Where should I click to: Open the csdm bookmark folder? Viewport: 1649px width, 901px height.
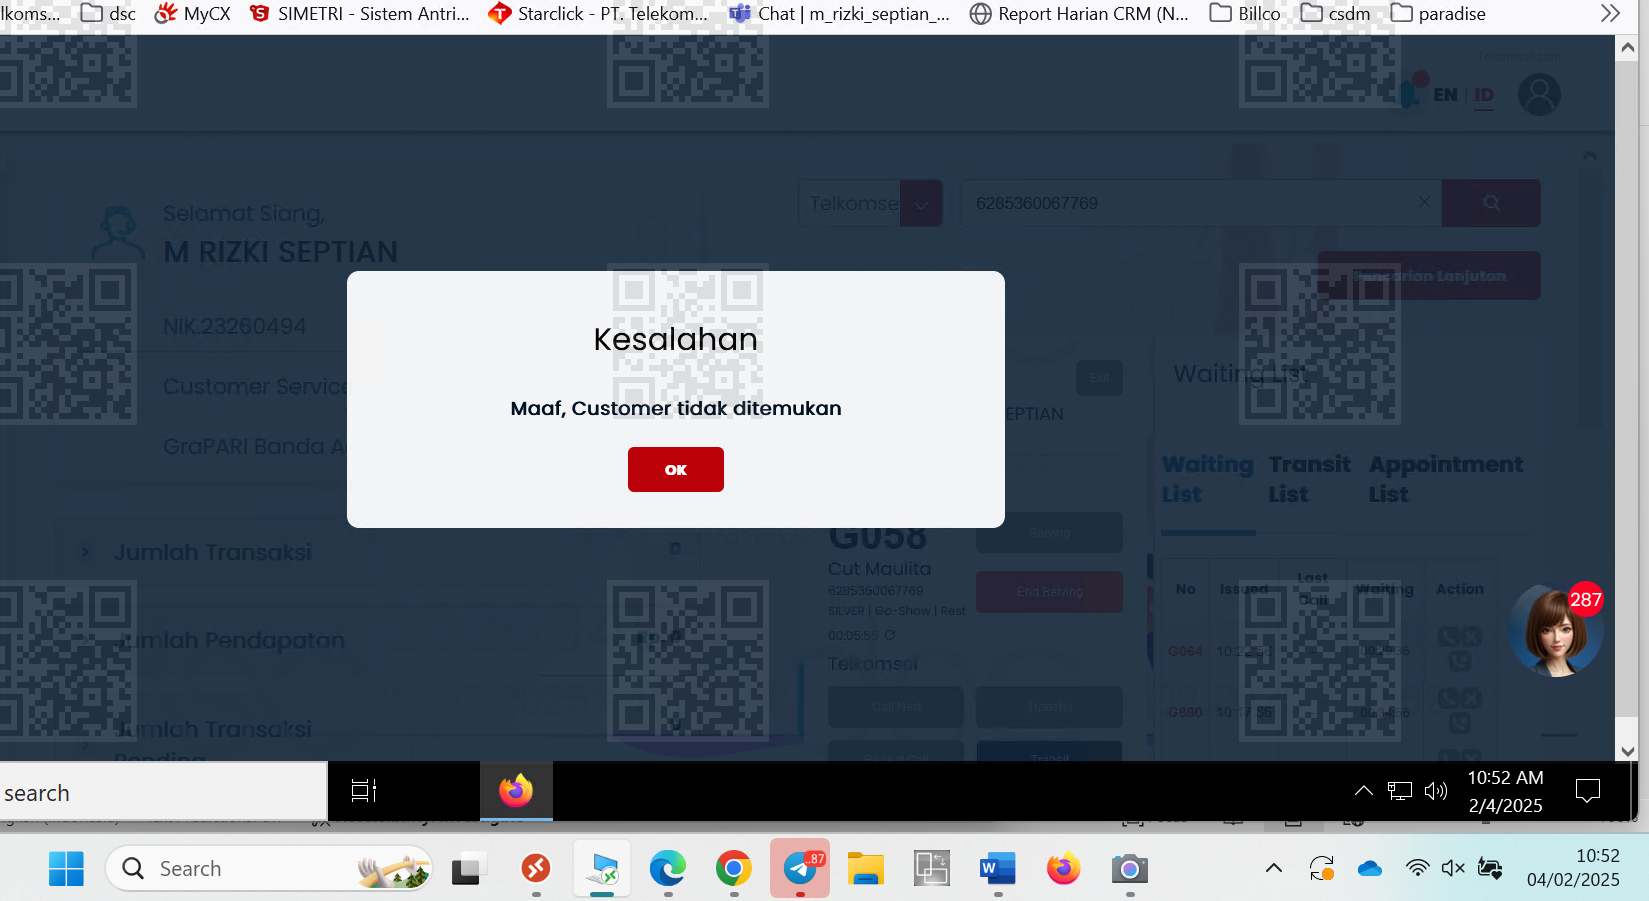pyautogui.click(x=1335, y=14)
